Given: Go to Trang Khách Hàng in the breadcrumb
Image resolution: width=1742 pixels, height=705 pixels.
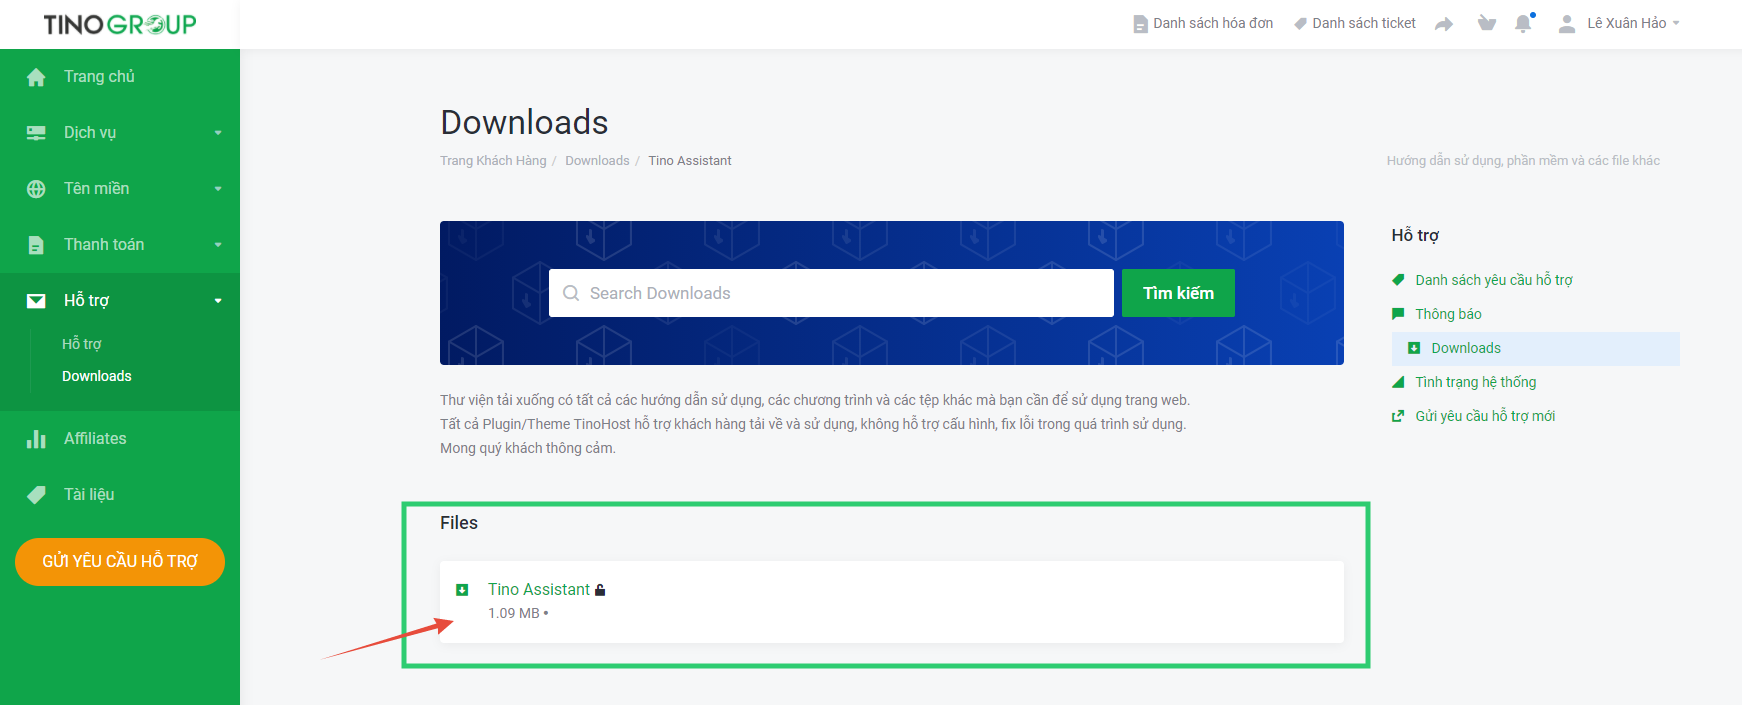Looking at the screenshot, I should point(493,161).
